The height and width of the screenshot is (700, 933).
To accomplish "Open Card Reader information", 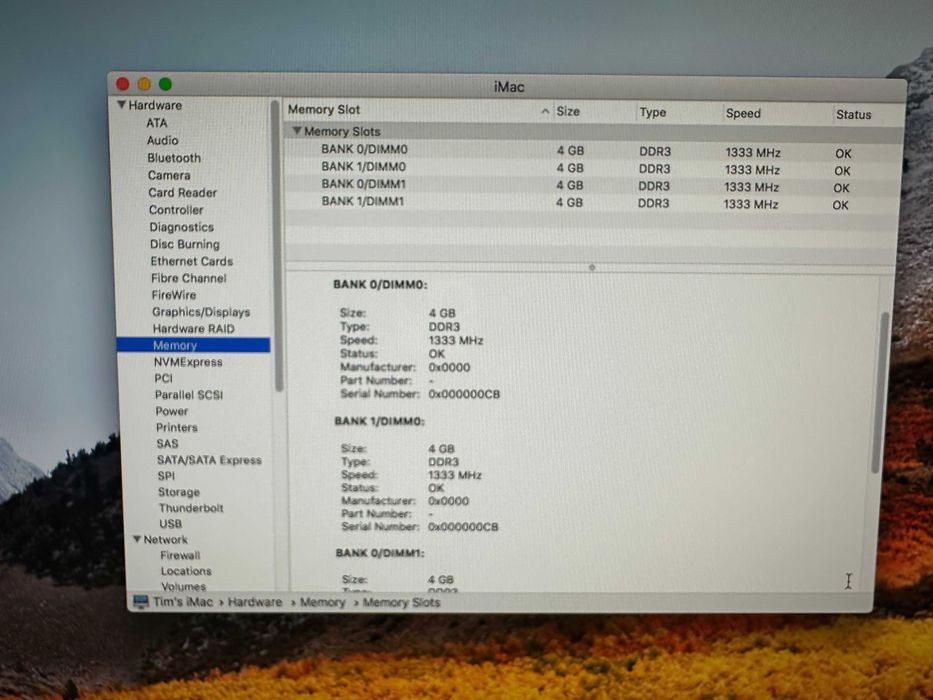I will [x=183, y=192].
